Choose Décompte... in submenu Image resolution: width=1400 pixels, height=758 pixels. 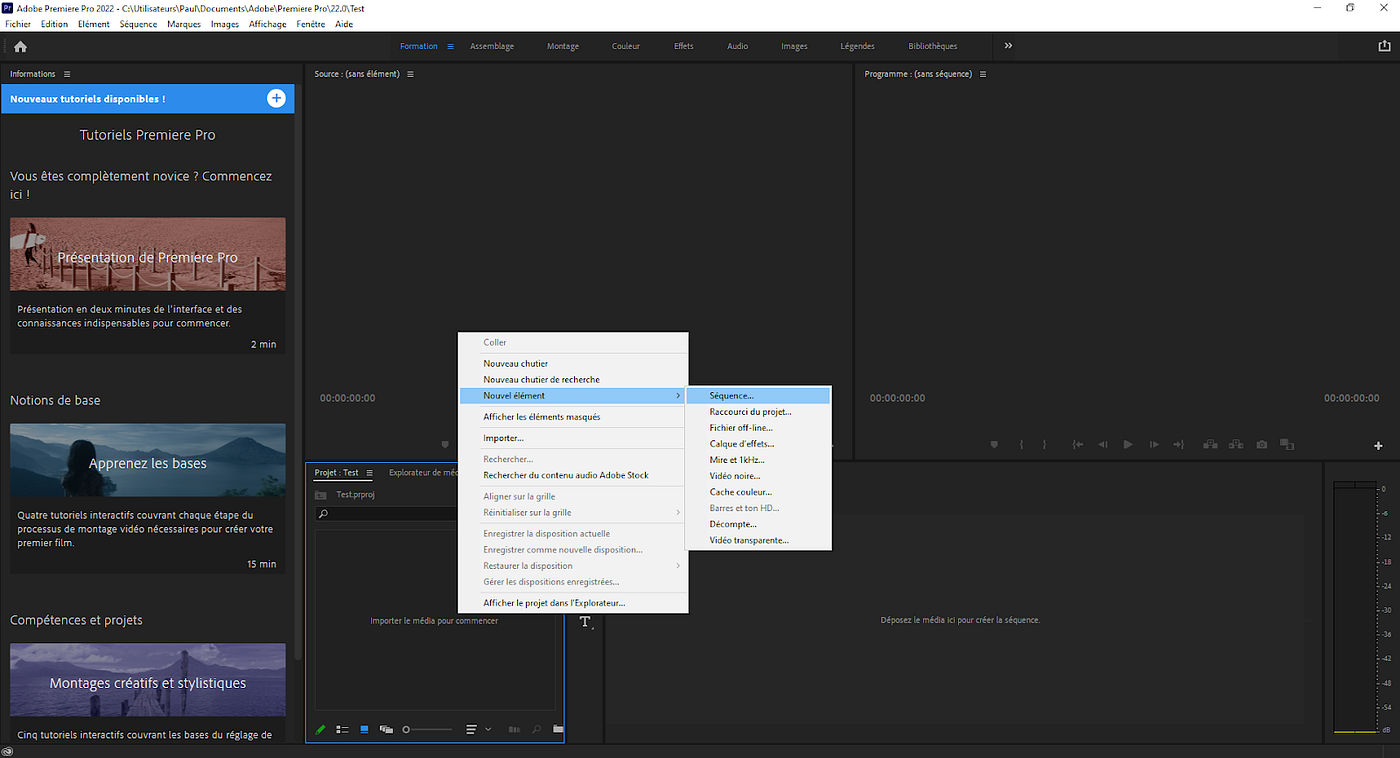point(758,524)
